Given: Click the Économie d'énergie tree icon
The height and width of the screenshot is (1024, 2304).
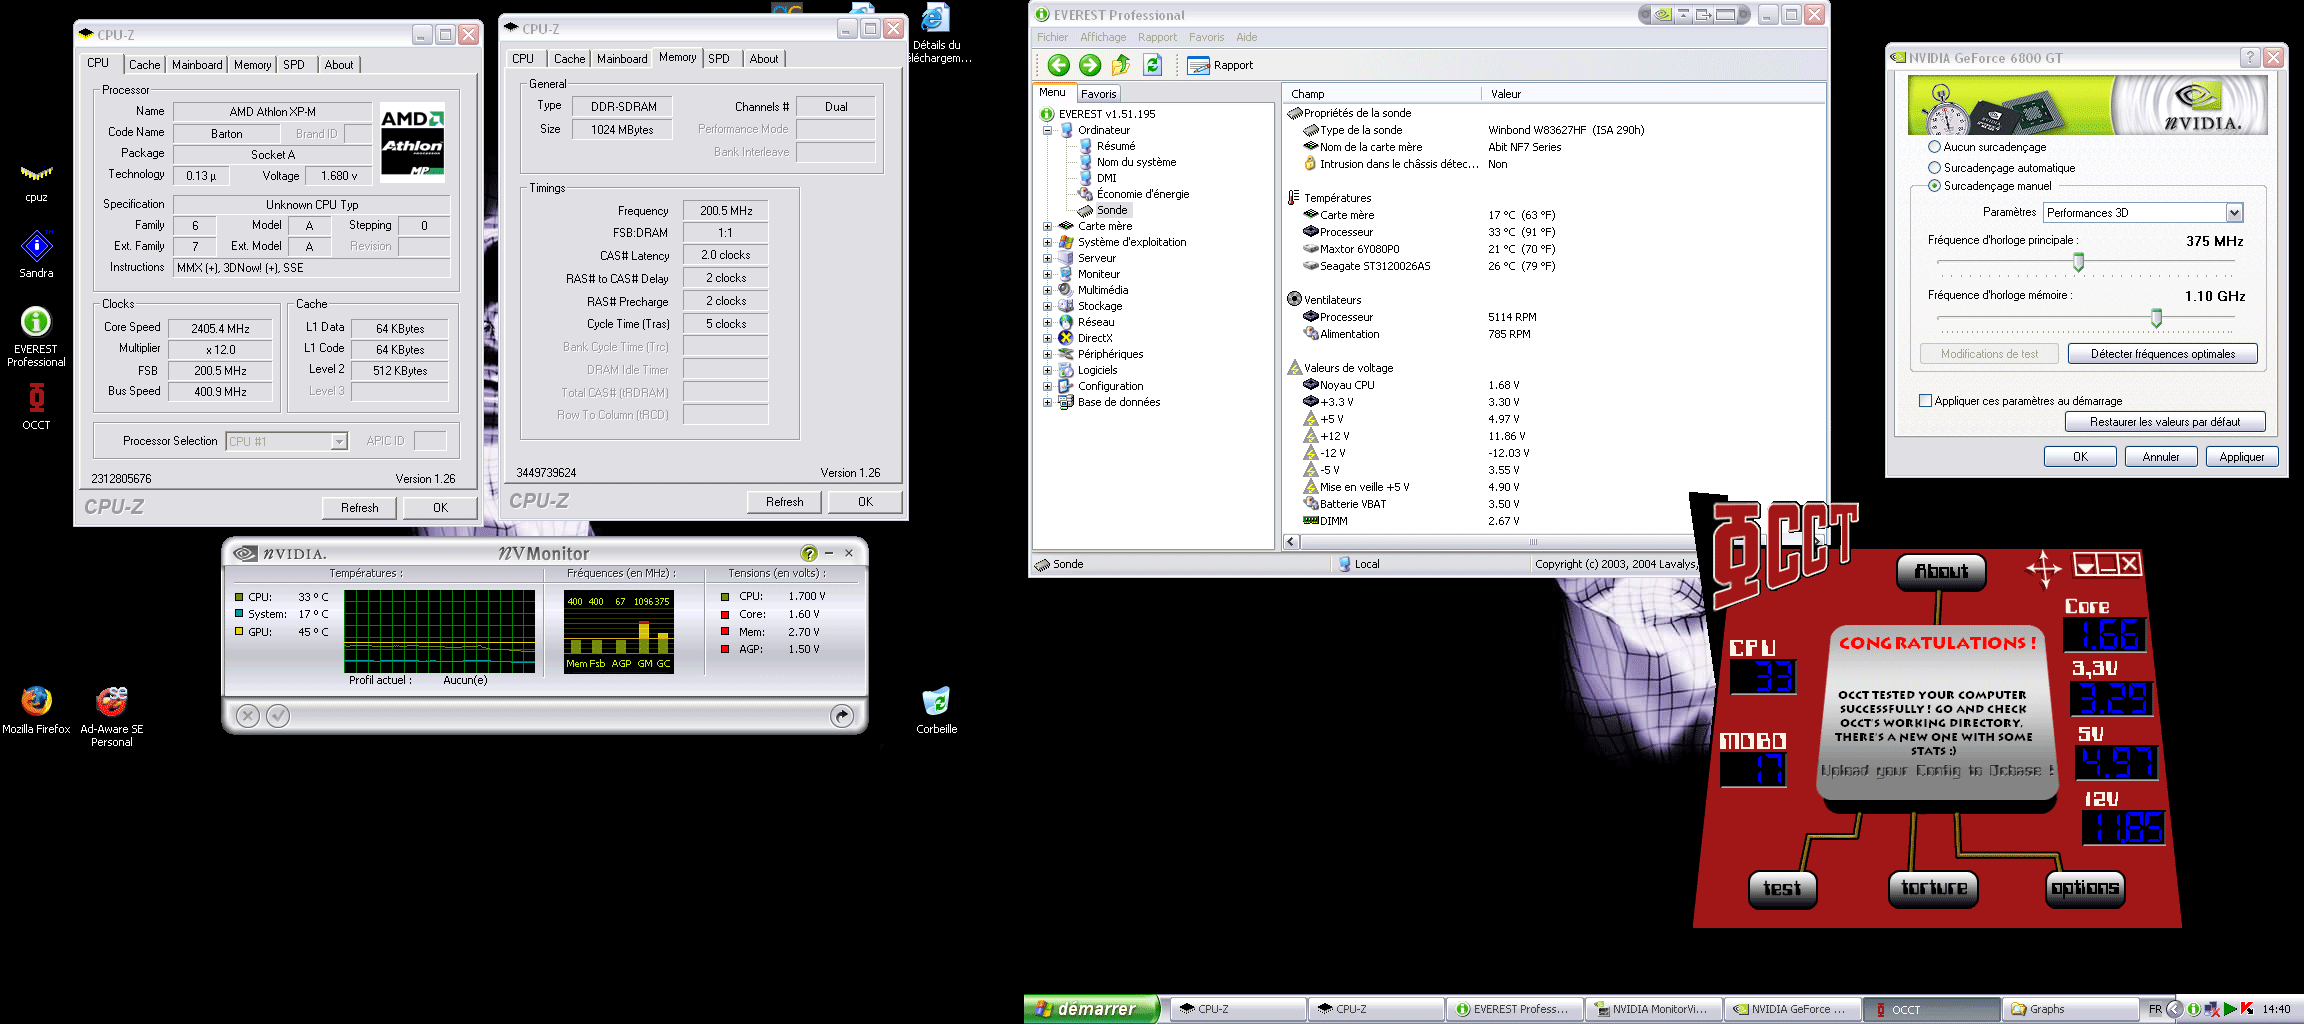Looking at the screenshot, I should [1085, 194].
